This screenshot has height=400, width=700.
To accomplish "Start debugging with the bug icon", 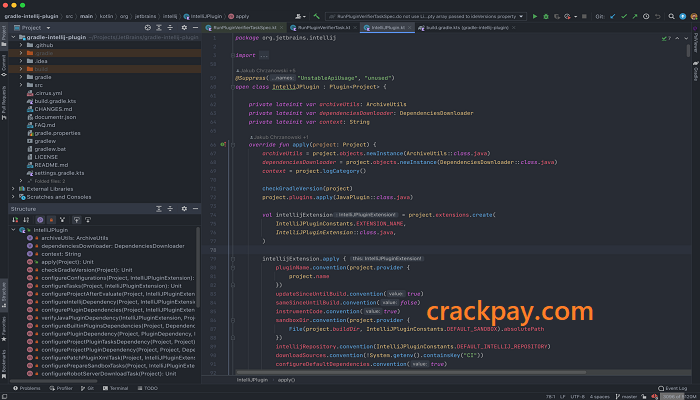I will pos(546,17).
